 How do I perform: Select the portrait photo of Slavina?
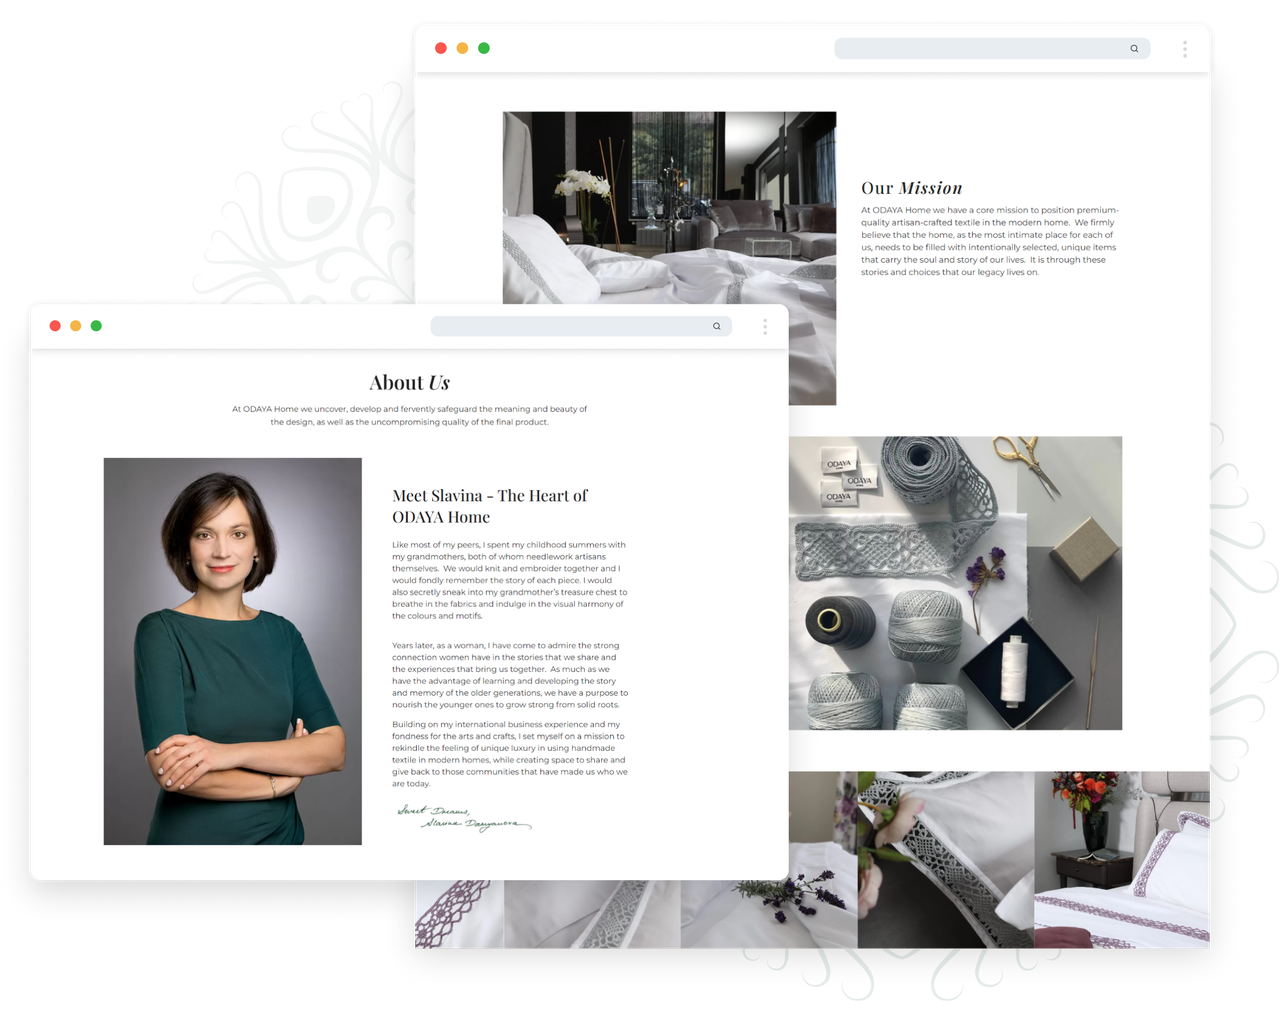(233, 651)
